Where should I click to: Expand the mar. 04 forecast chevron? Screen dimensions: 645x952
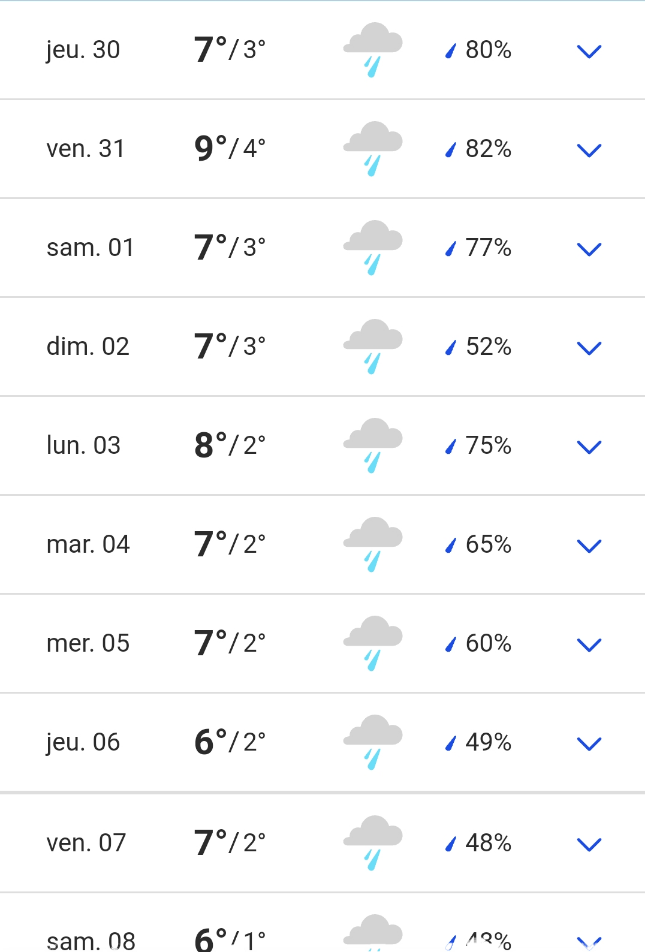(589, 546)
